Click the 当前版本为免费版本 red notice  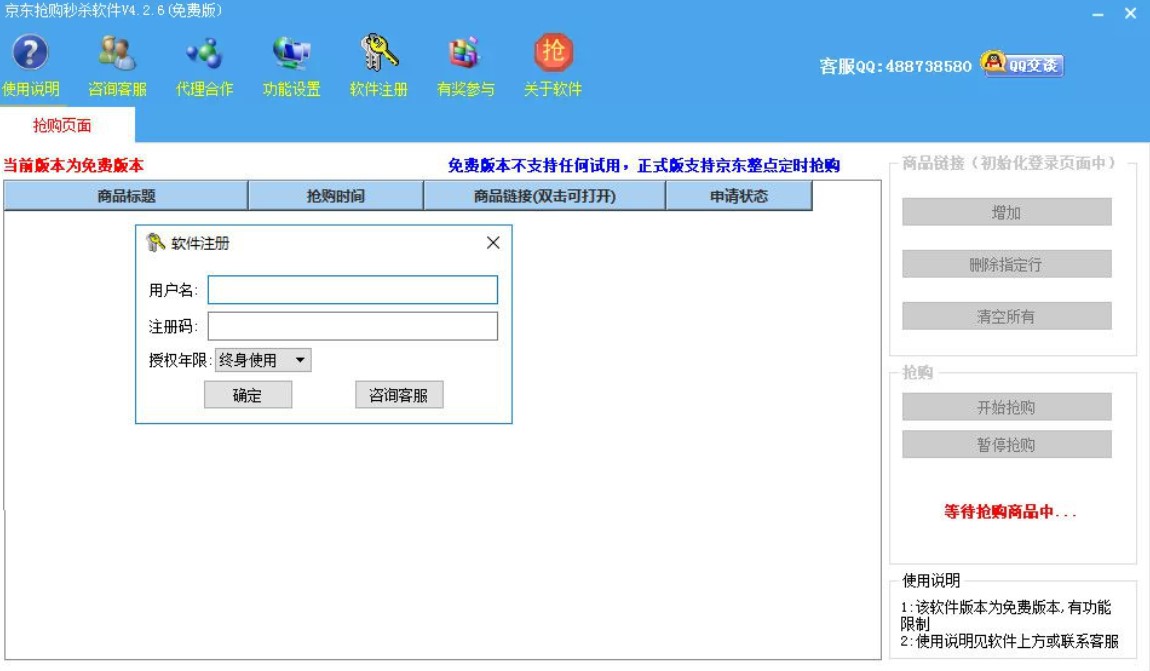[73, 166]
